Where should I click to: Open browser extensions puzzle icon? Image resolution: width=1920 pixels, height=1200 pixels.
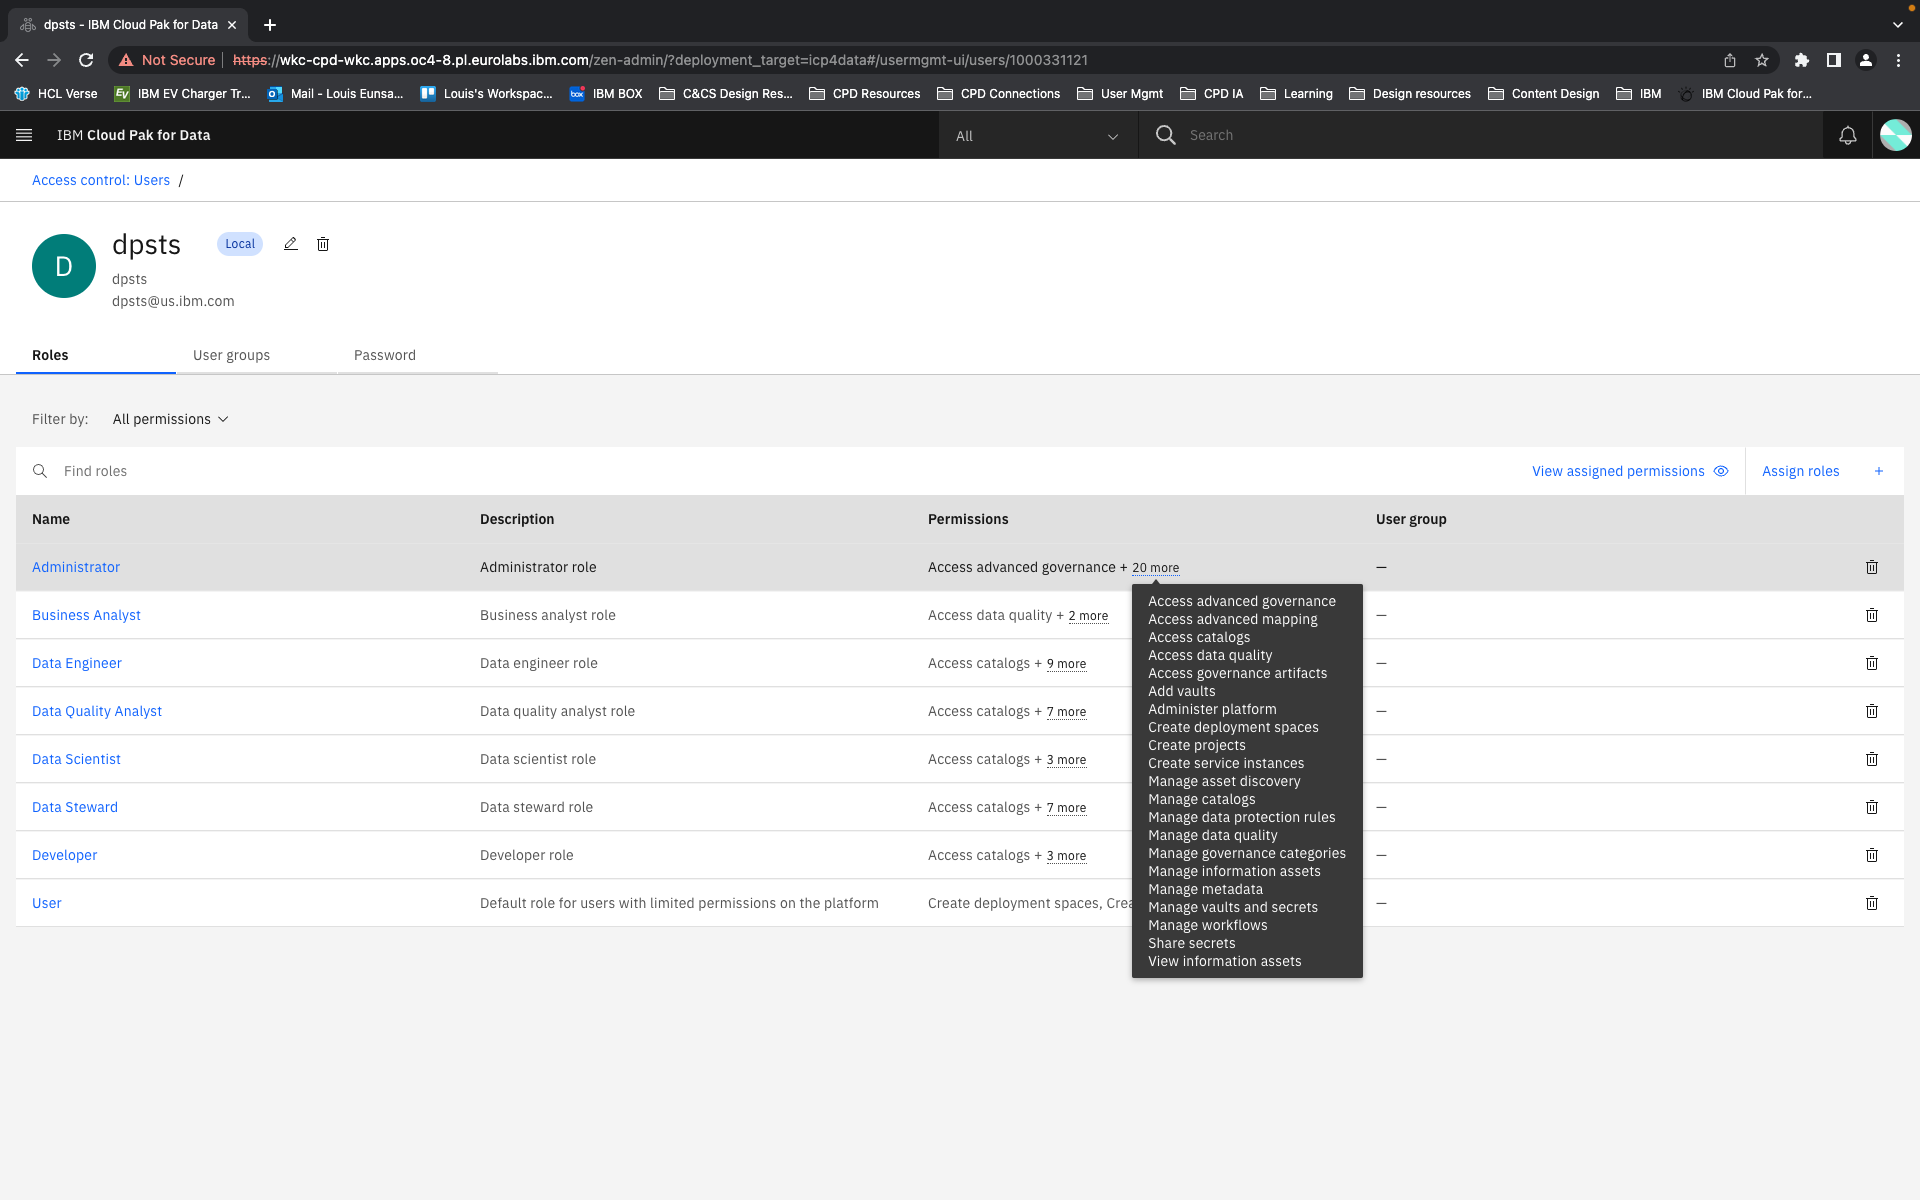[x=1801, y=60]
